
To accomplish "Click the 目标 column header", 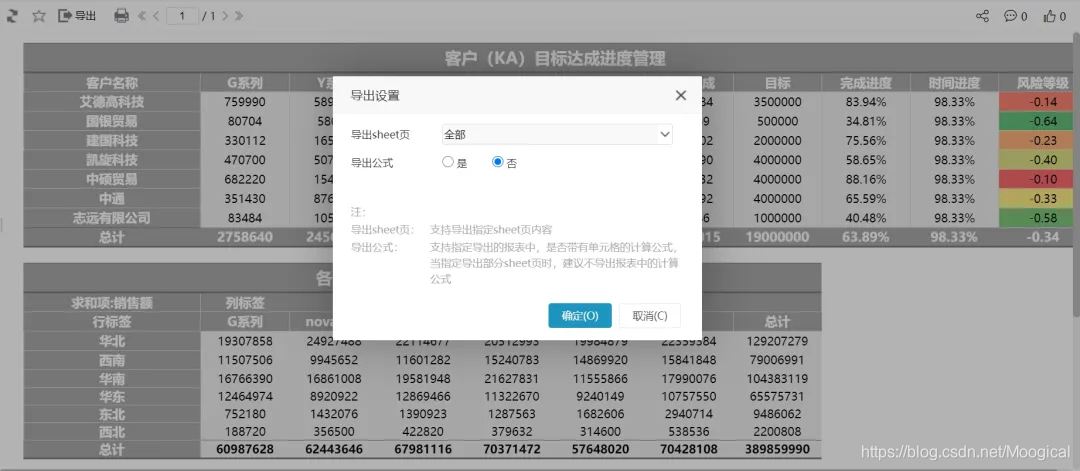I will (777, 83).
